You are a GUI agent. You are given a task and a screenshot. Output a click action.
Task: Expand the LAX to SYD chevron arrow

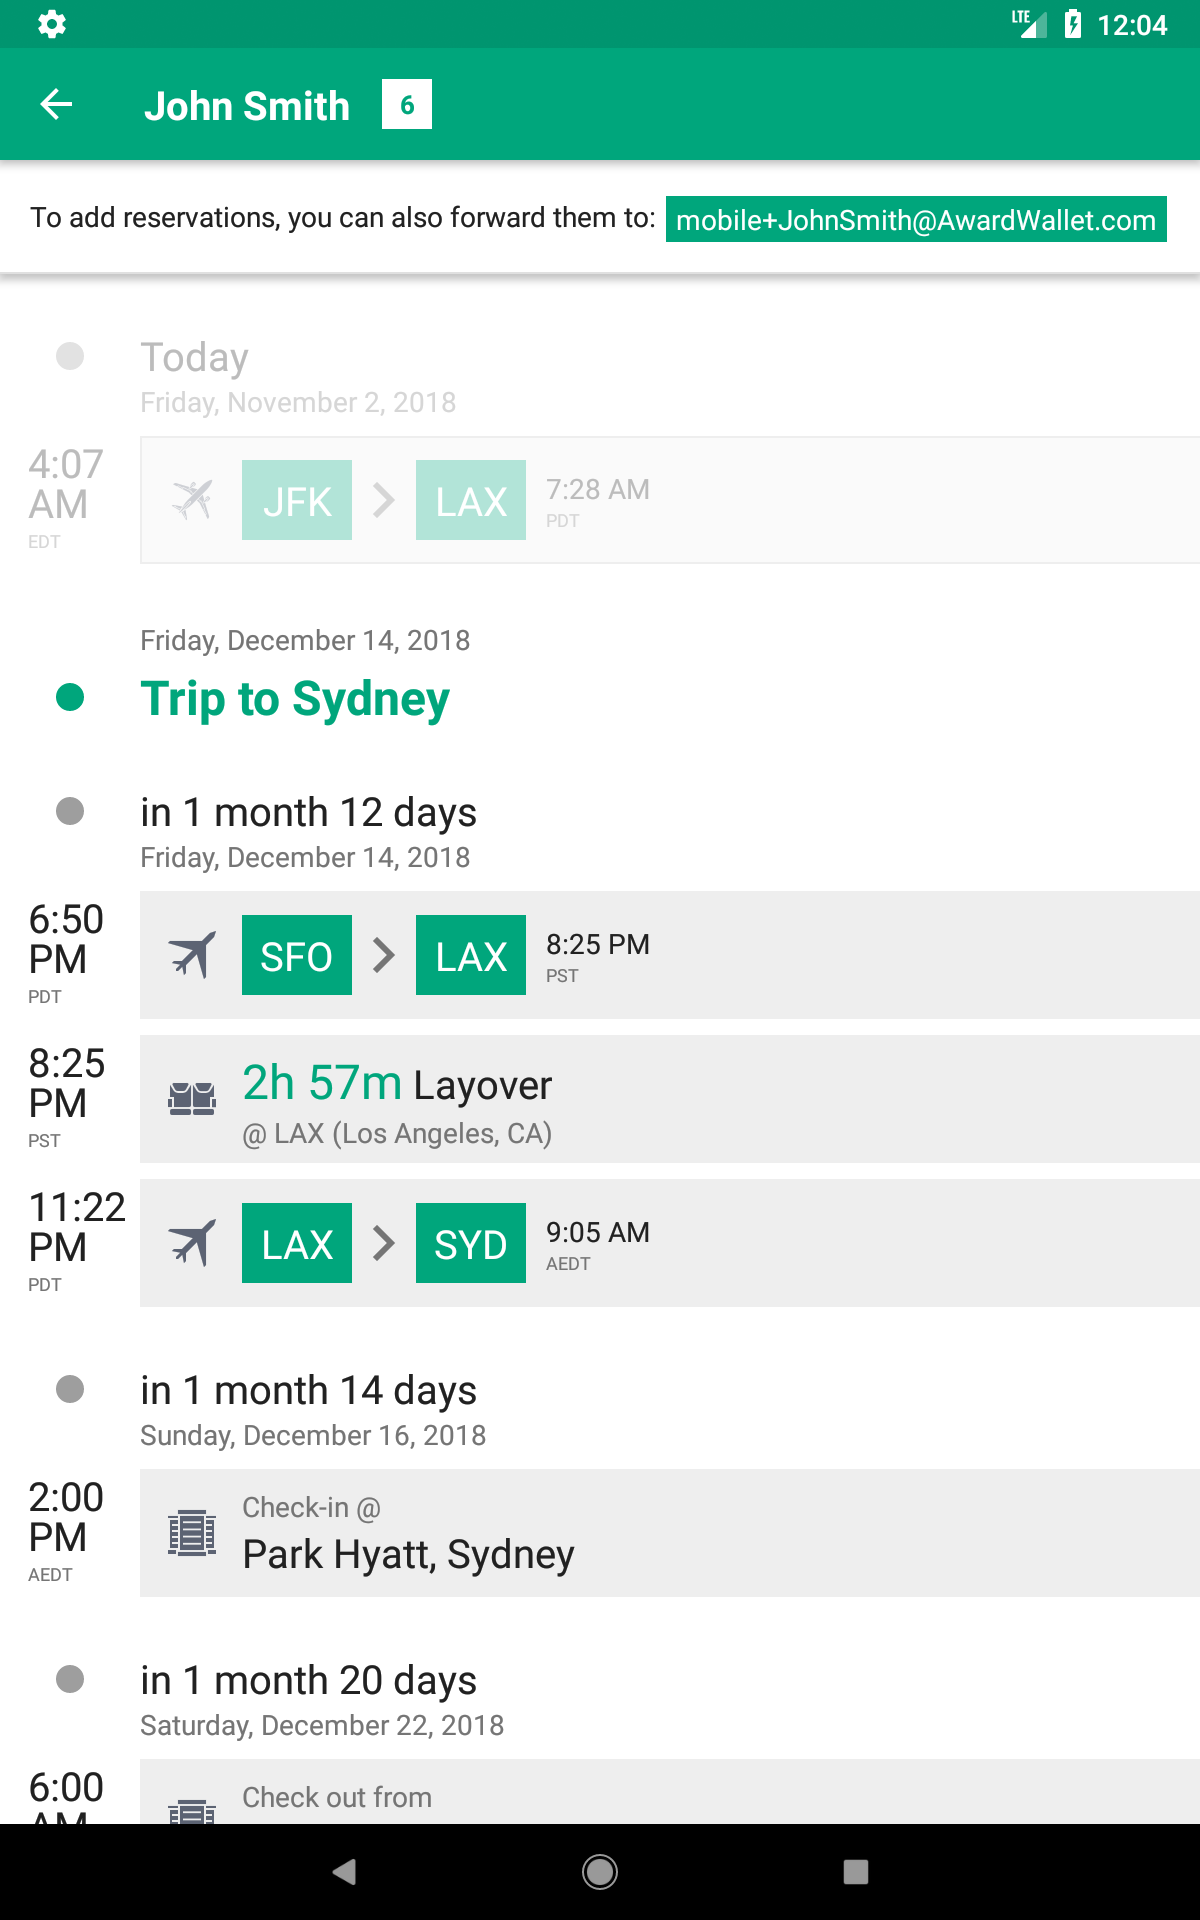pyautogui.click(x=384, y=1243)
